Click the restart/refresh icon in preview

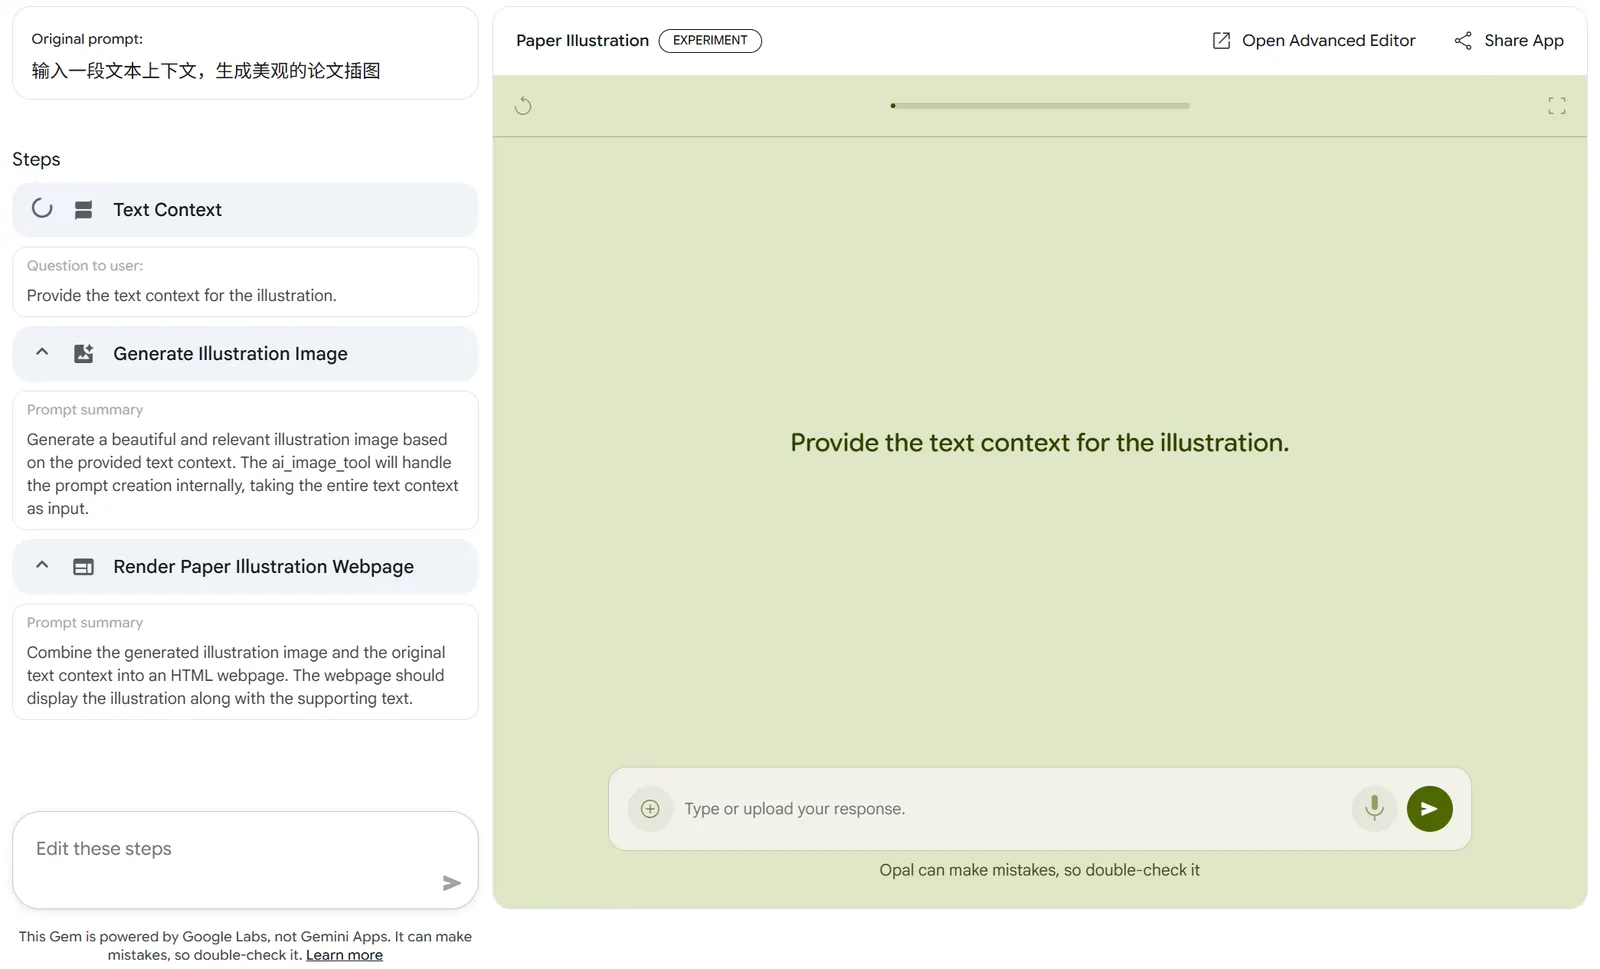pos(523,106)
